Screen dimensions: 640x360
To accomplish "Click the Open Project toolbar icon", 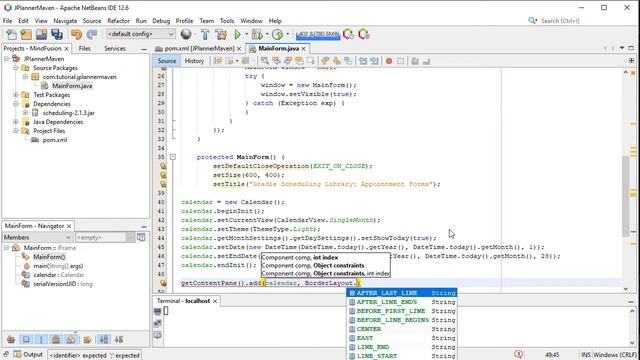I will click(41, 35).
